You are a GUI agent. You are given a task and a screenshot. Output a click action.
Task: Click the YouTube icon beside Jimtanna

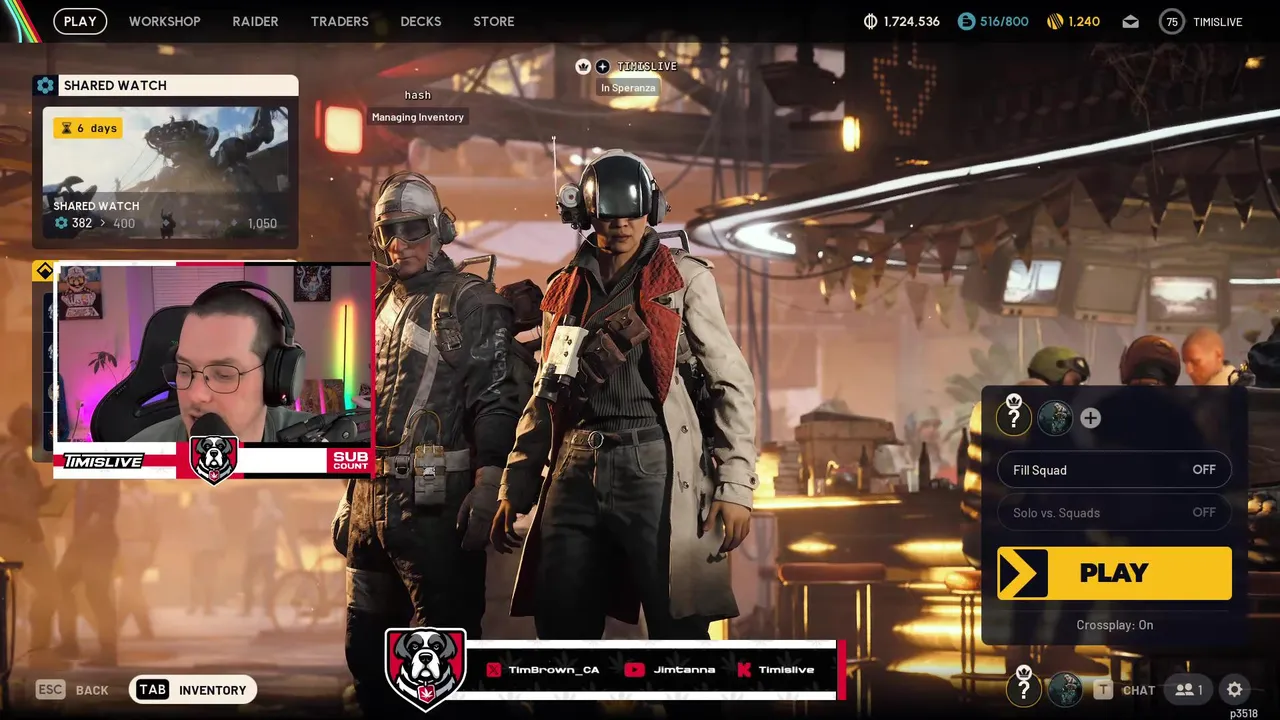click(634, 670)
